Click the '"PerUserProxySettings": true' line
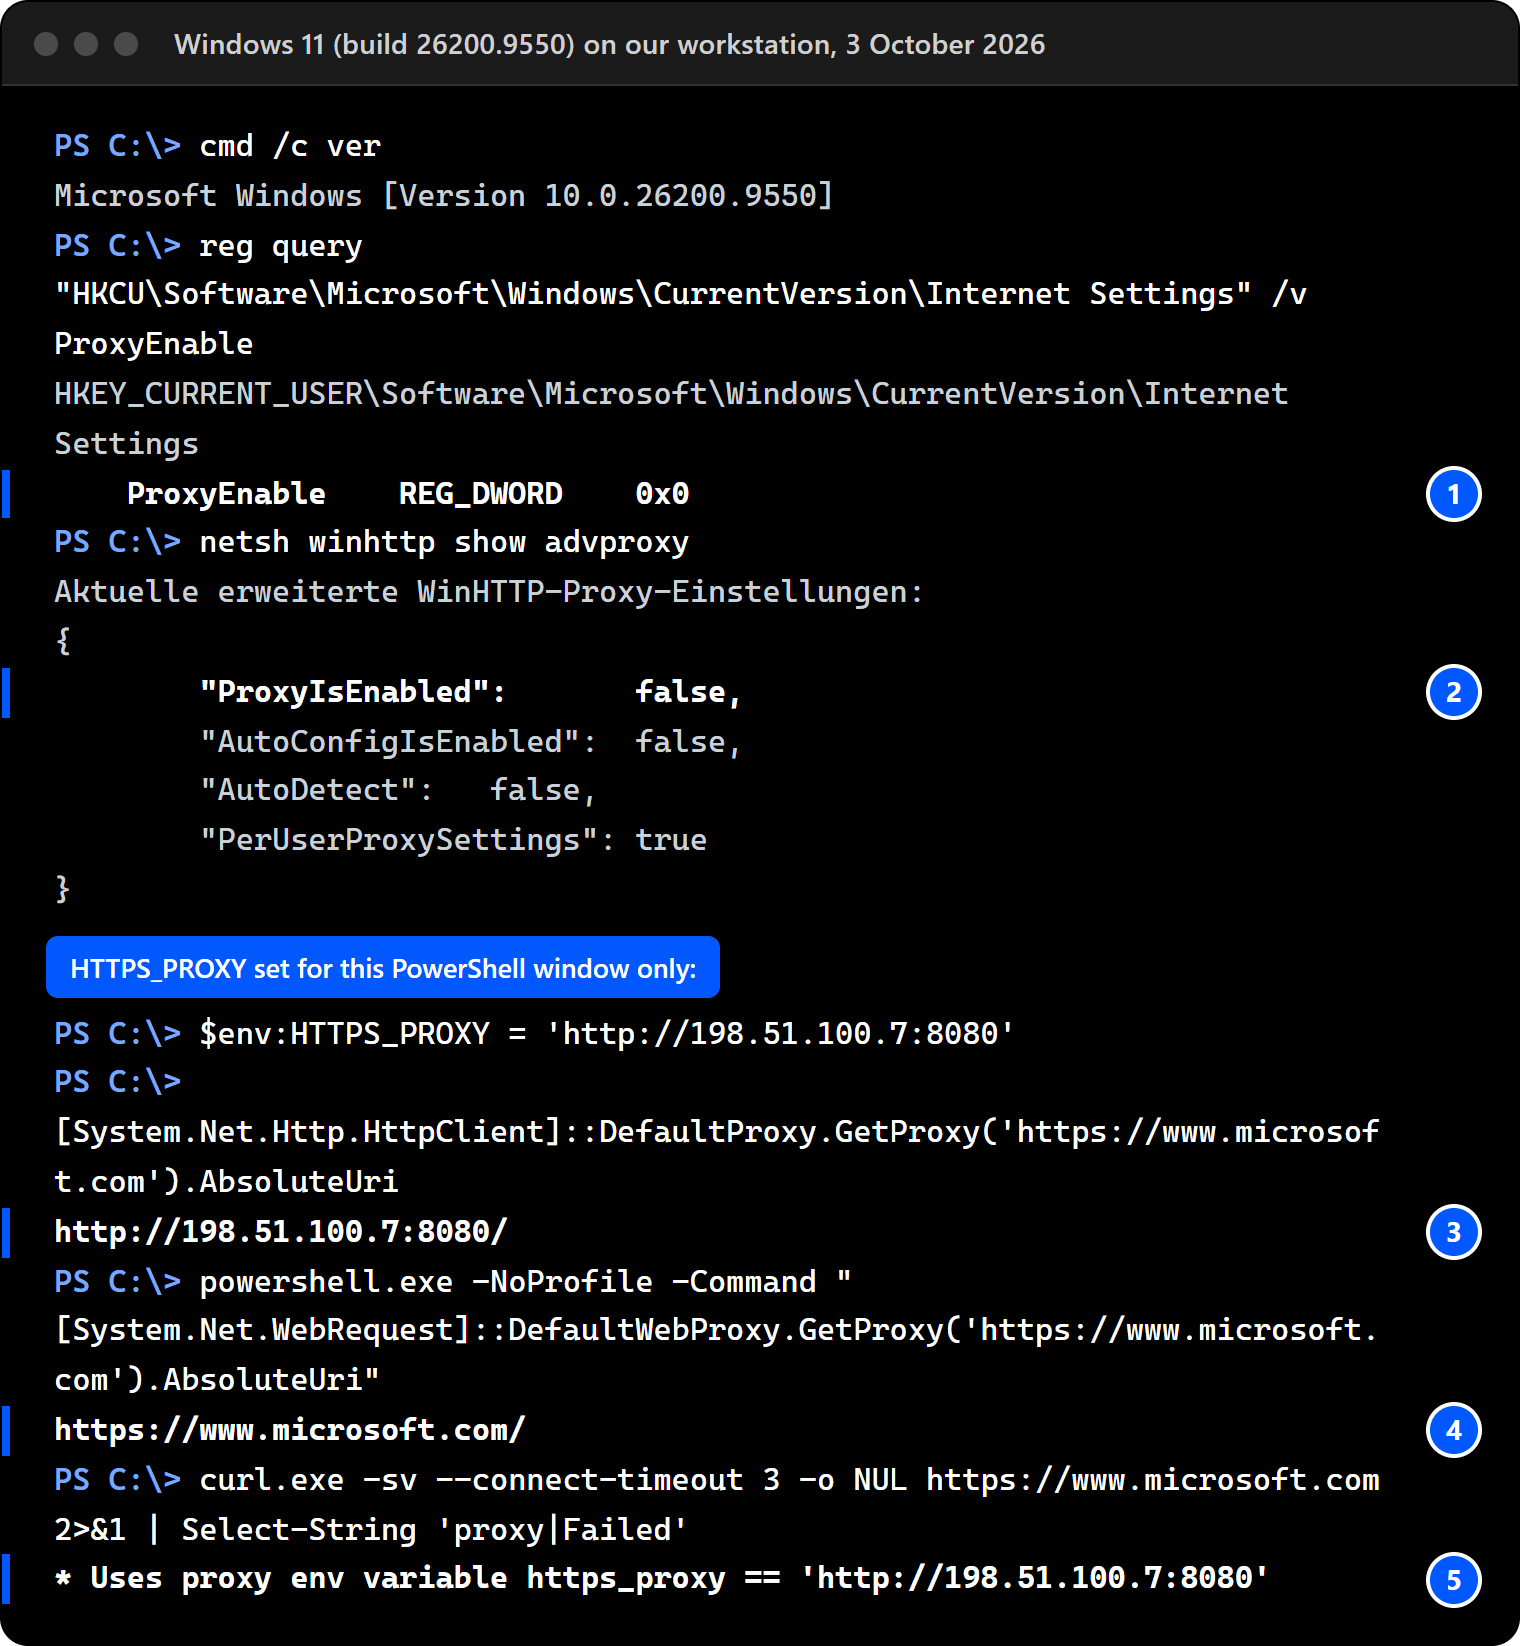 pyautogui.click(x=453, y=840)
